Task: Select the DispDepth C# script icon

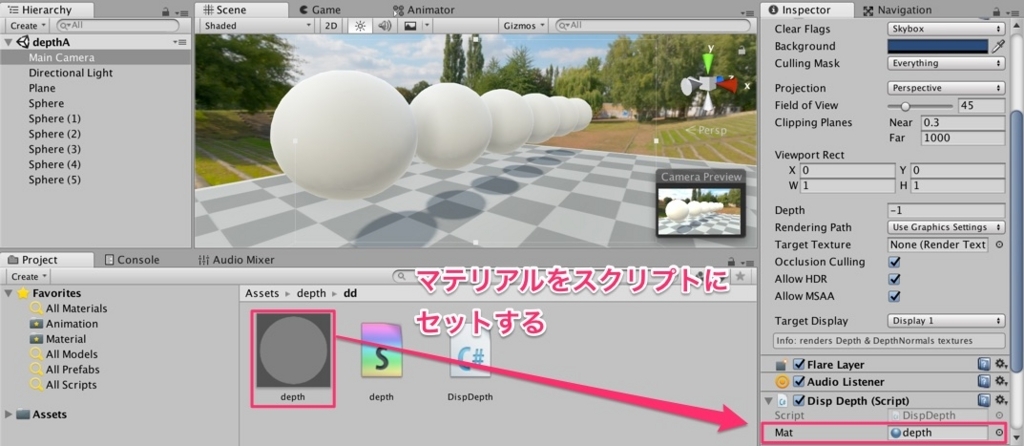Action: pyautogui.click(x=470, y=351)
